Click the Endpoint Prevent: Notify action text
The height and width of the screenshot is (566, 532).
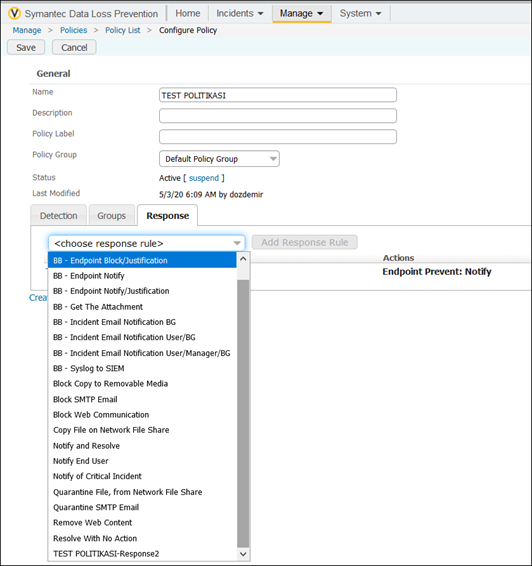(x=437, y=271)
